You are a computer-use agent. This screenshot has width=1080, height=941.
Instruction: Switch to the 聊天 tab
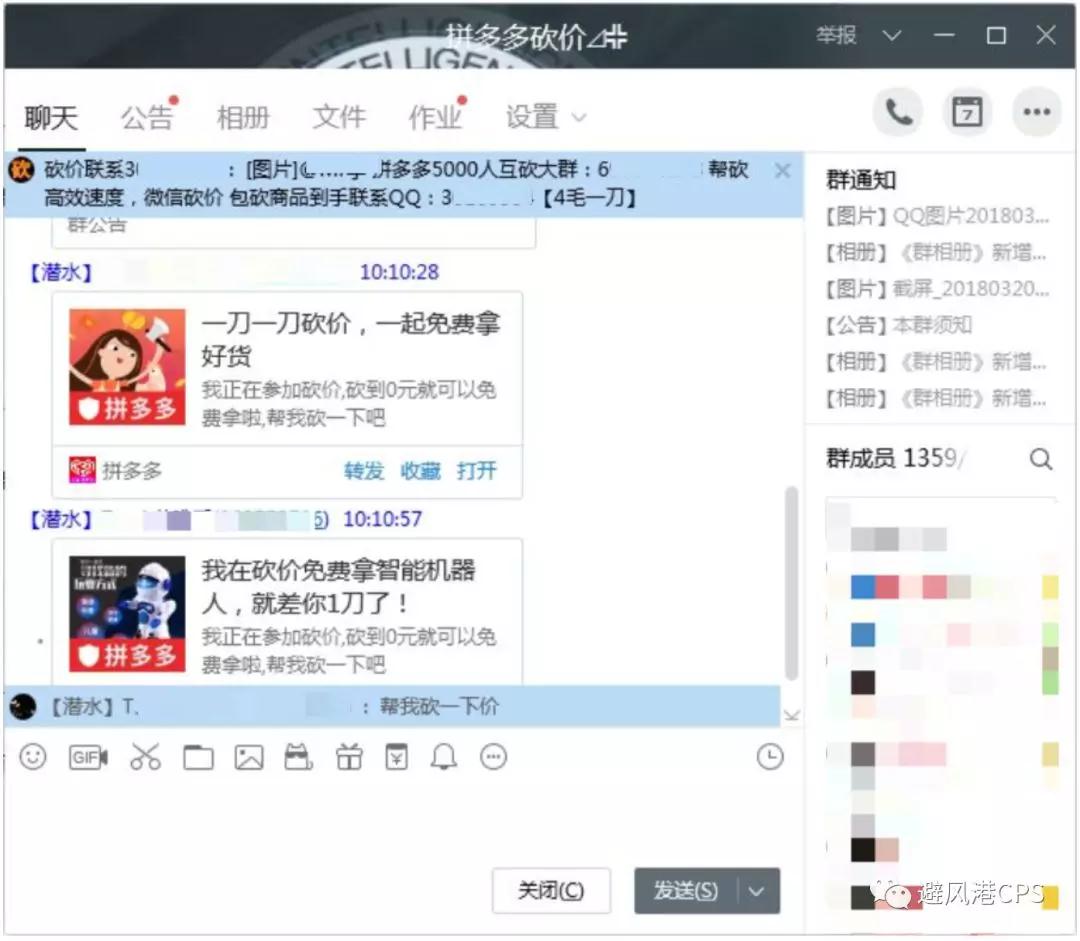(x=51, y=118)
